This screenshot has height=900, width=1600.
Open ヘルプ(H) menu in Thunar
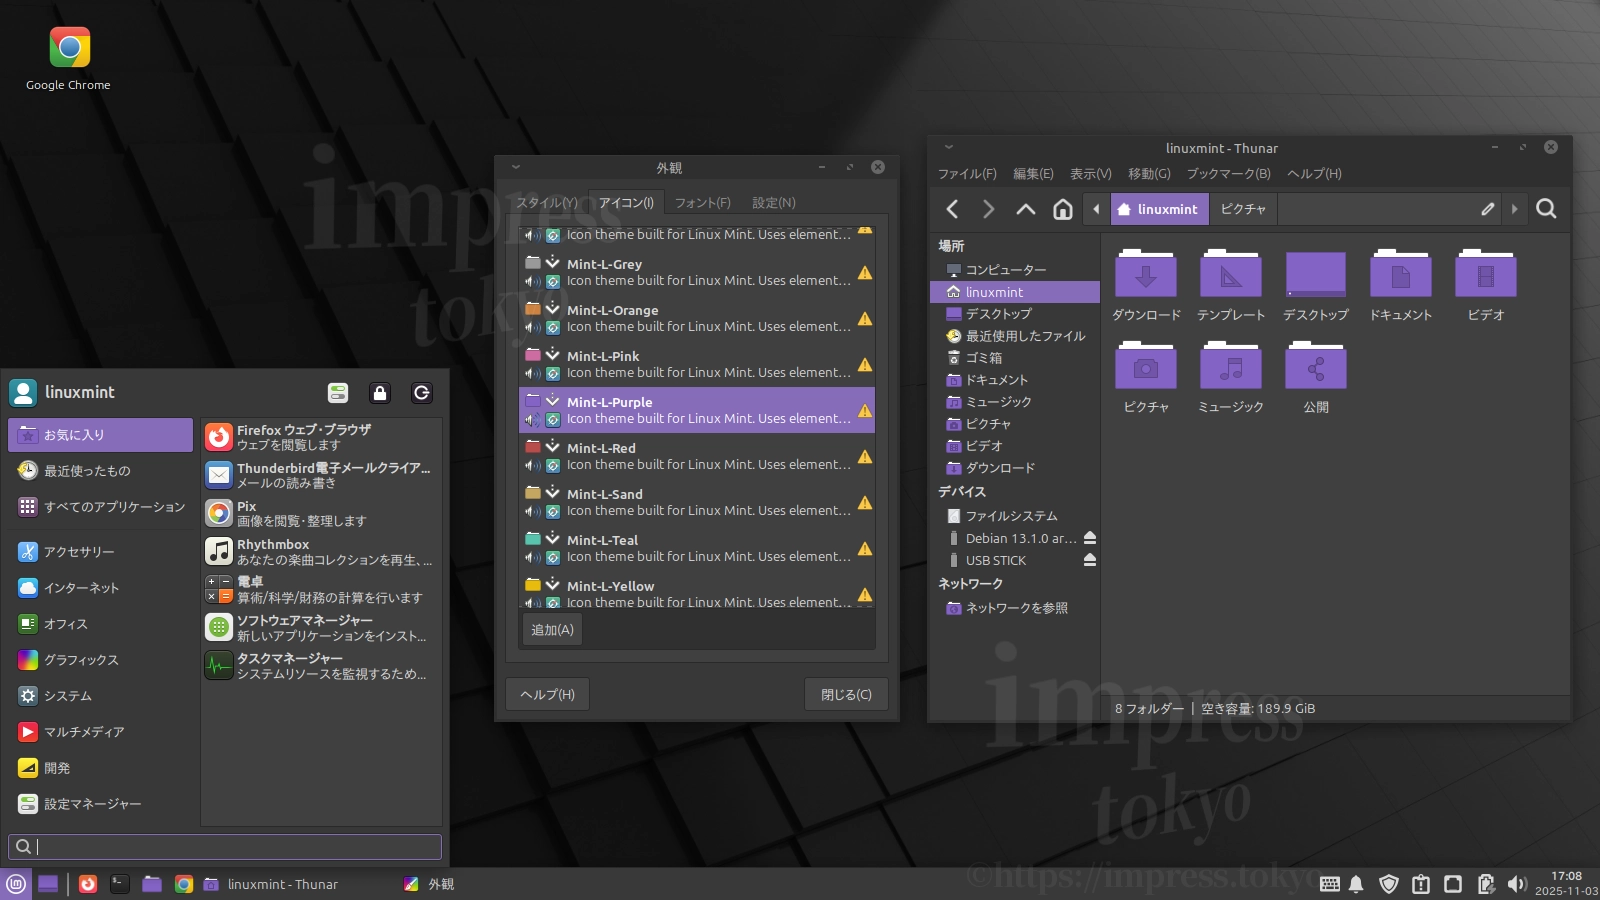click(1314, 174)
